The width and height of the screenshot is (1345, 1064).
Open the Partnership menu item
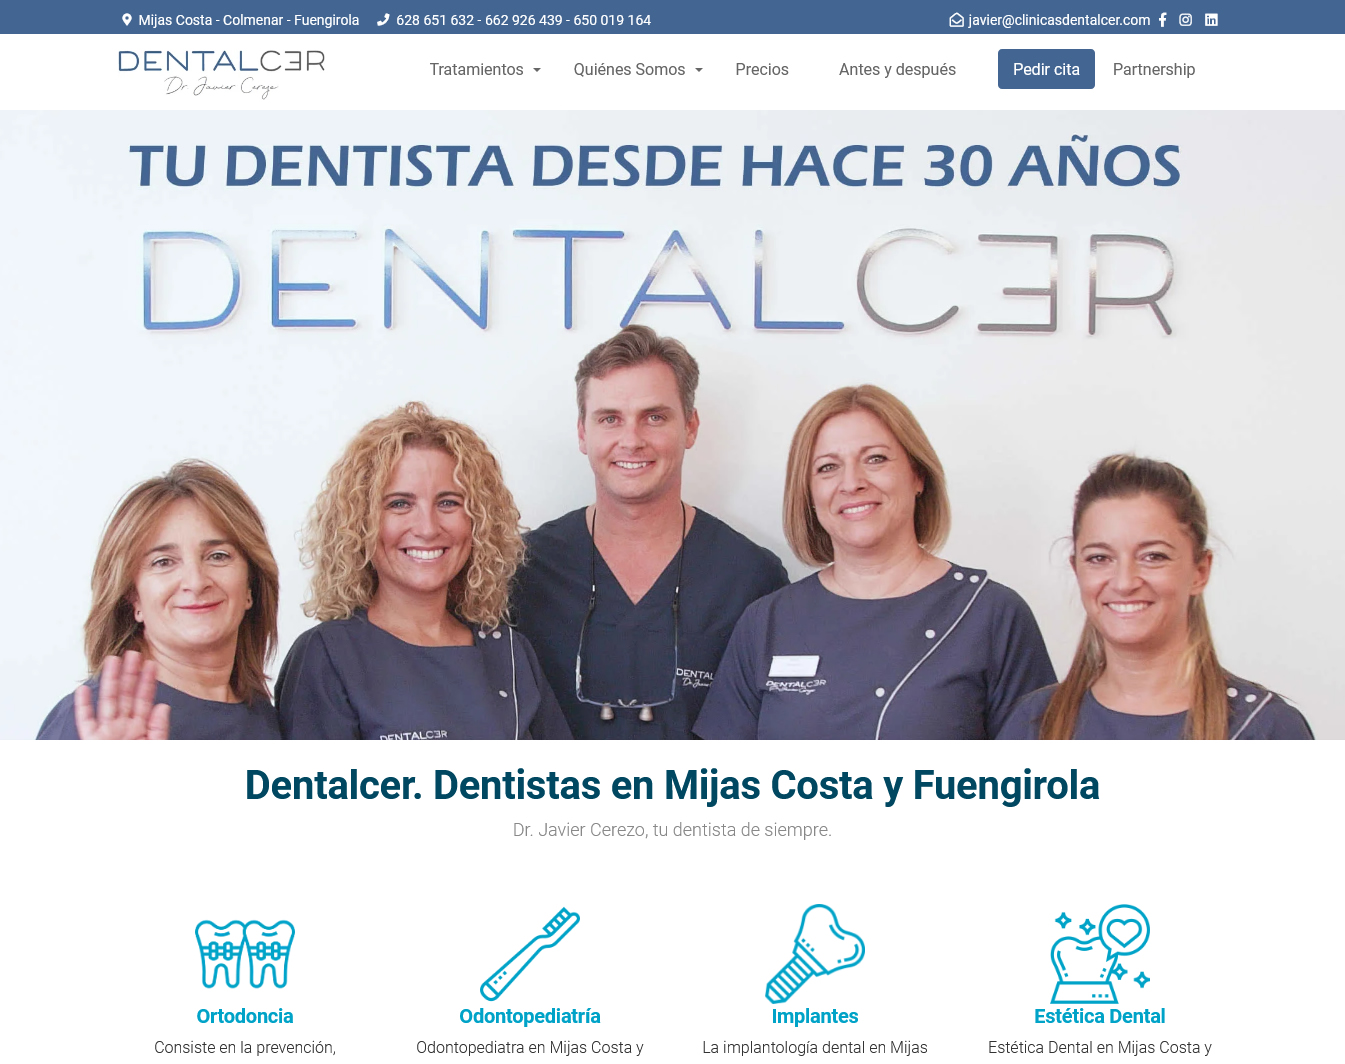click(1153, 69)
